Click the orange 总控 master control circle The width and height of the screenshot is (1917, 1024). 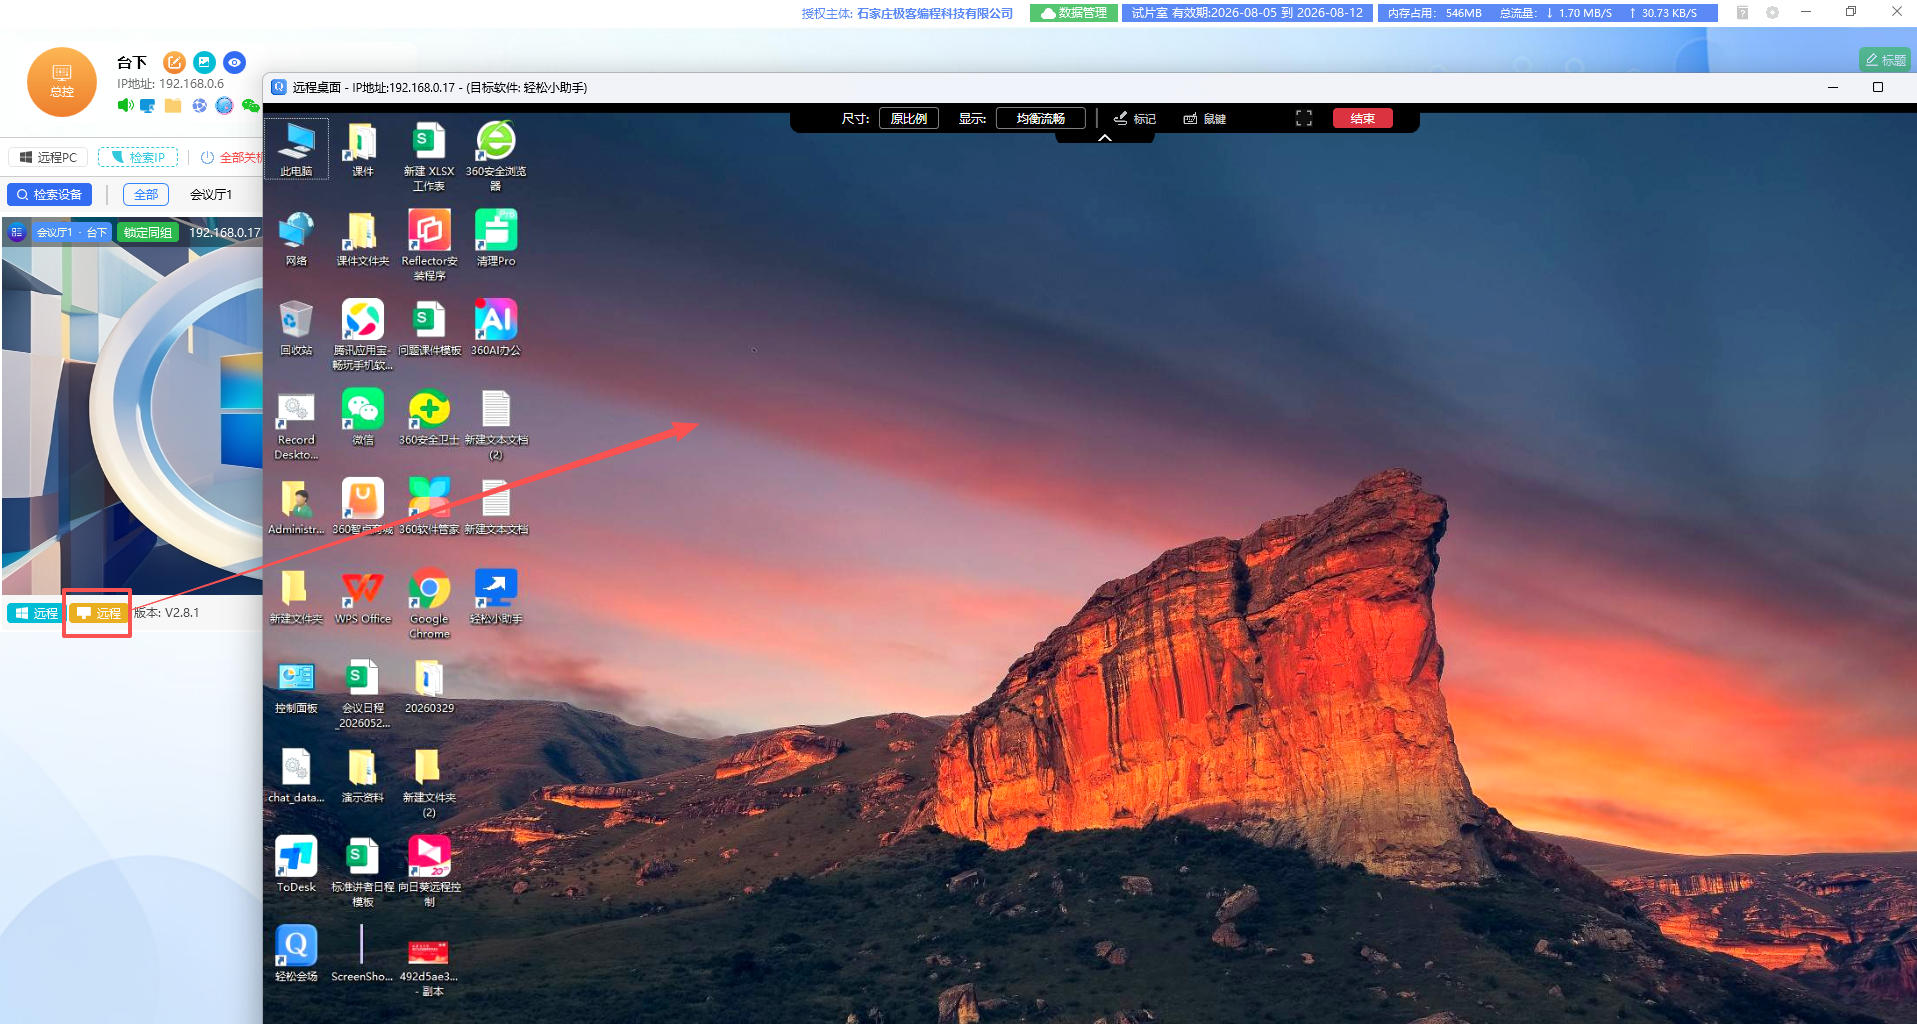pos(62,82)
